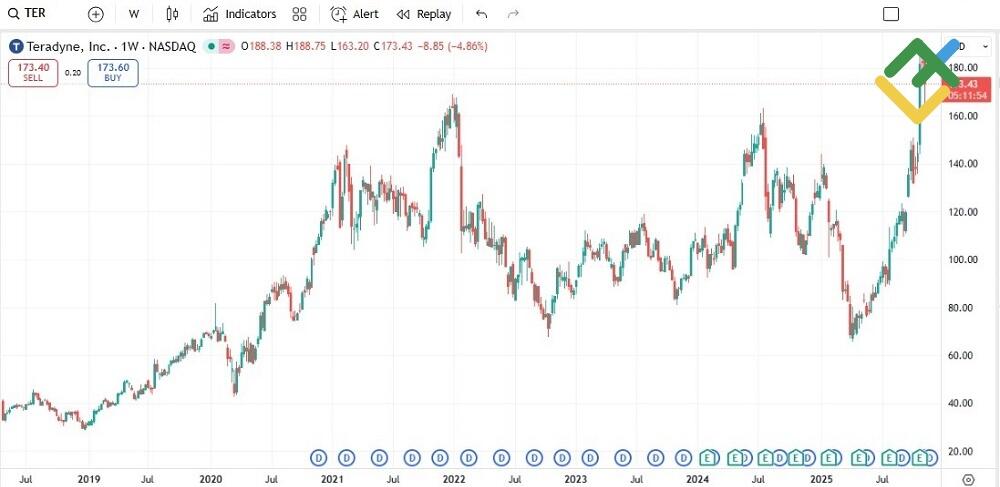Open indicator templates four-squares icon

point(299,14)
